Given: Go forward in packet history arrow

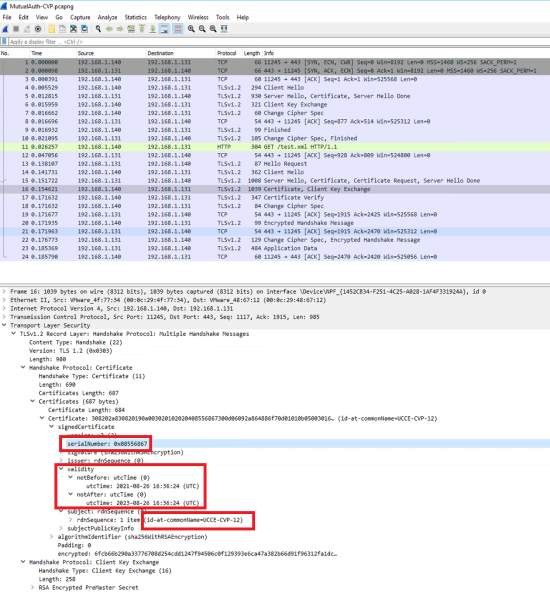Looking at the screenshot, I should [120, 29].
